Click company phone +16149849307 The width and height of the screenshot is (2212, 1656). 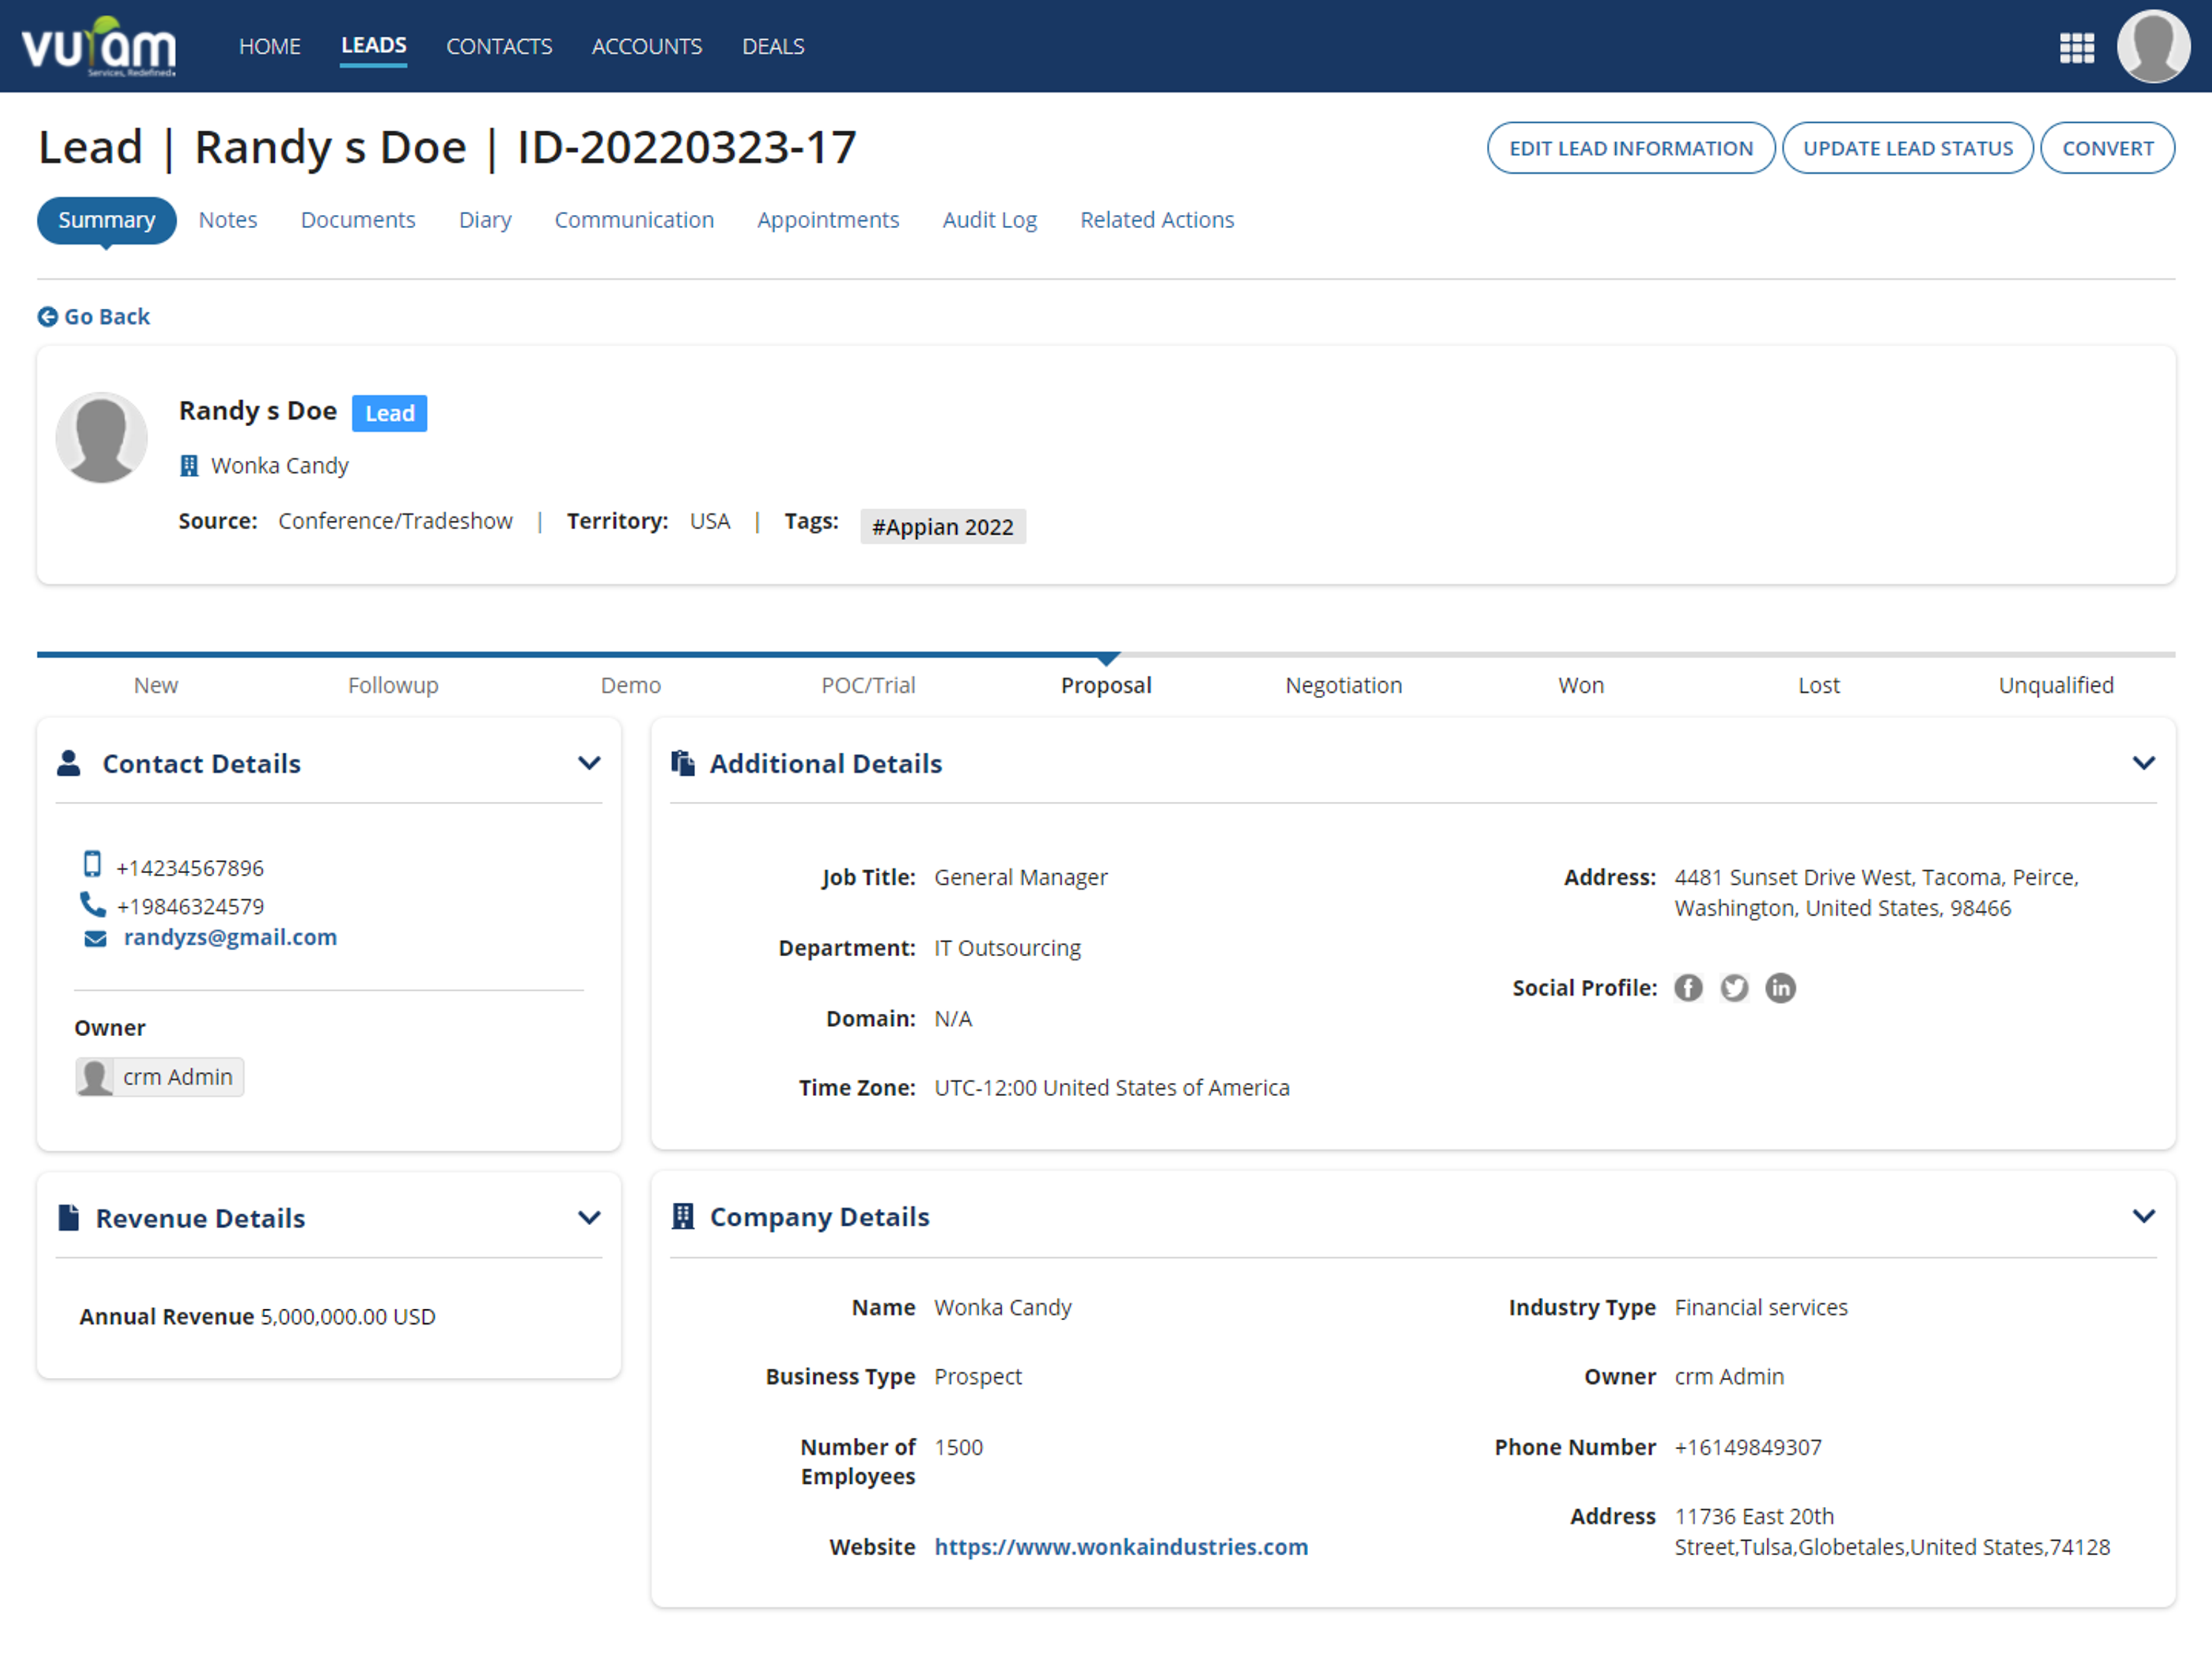tap(1748, 1447)
